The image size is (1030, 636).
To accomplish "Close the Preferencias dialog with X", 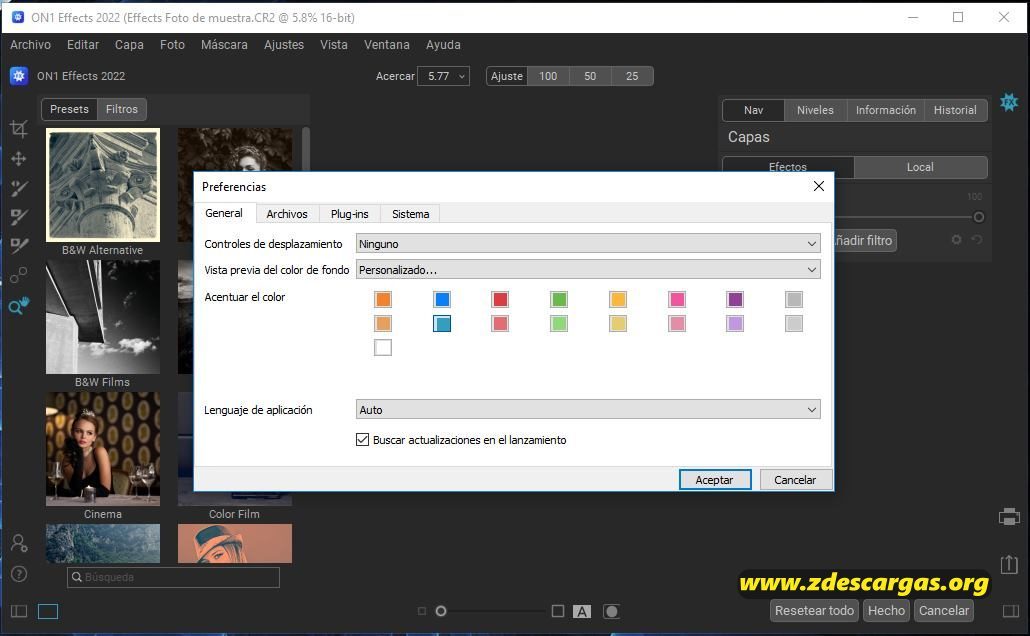I will [x=818, y=186].
